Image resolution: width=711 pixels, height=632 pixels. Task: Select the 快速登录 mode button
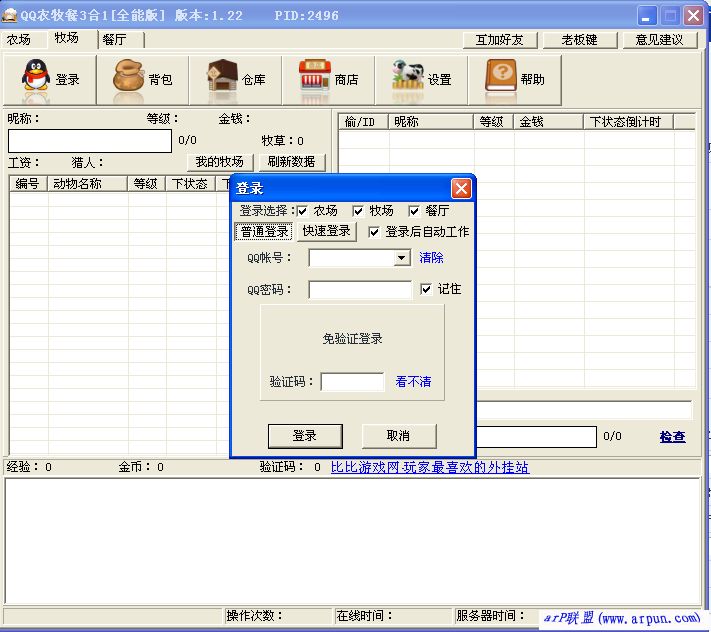point(326,231)
